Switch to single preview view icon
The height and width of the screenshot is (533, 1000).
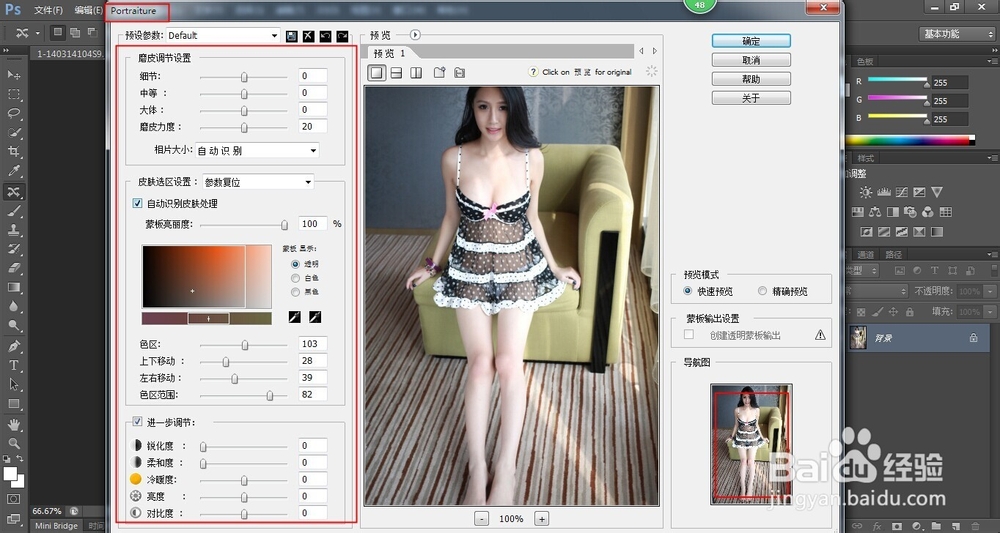(377, 73)
